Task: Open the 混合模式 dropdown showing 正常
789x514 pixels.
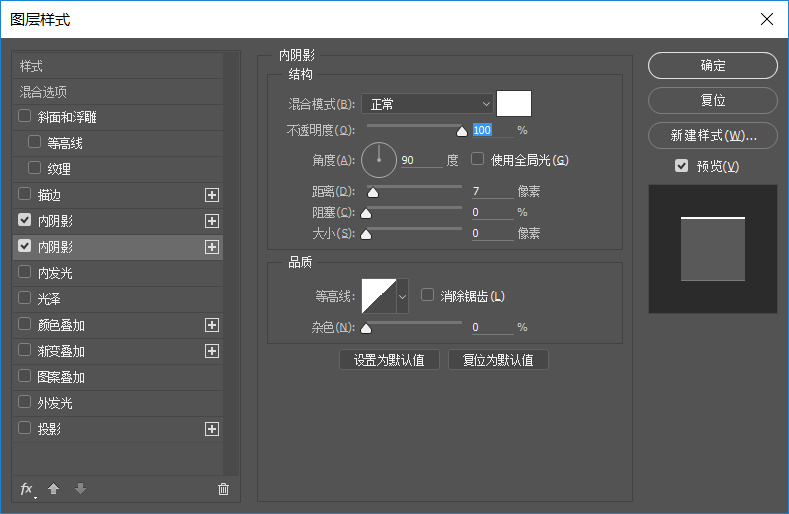Action: (428, 104)
